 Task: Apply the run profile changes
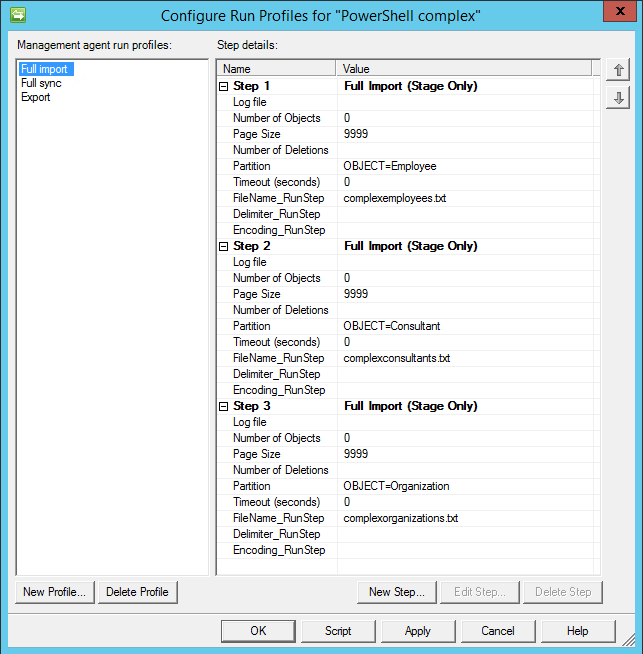[x=418, y=631]
